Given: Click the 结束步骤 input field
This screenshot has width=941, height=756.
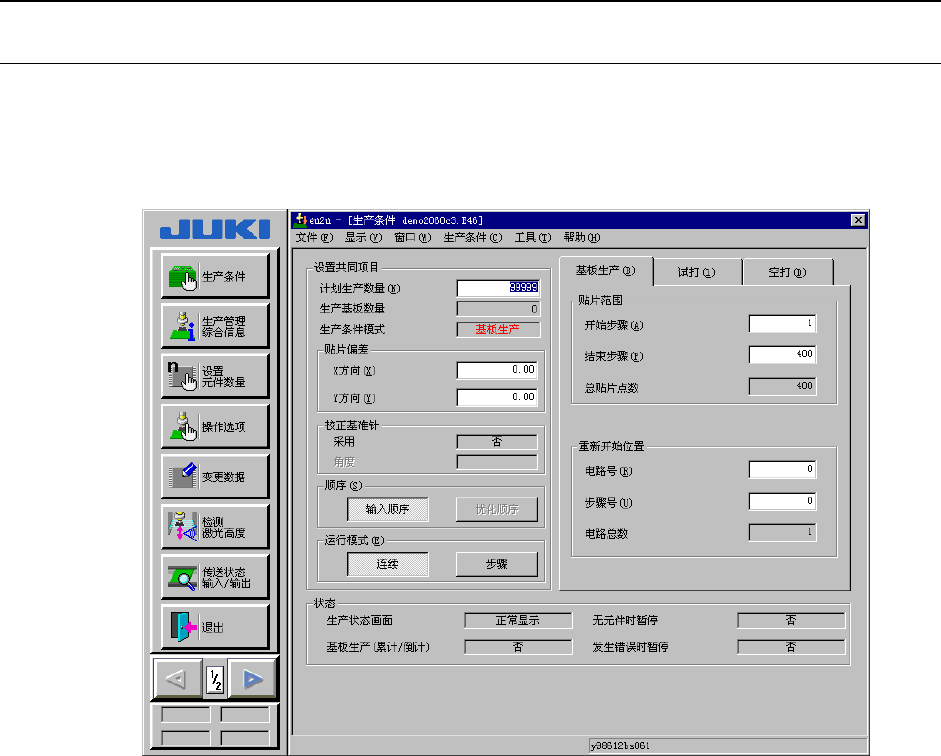Looking at the screenshot, I should 783,355.
